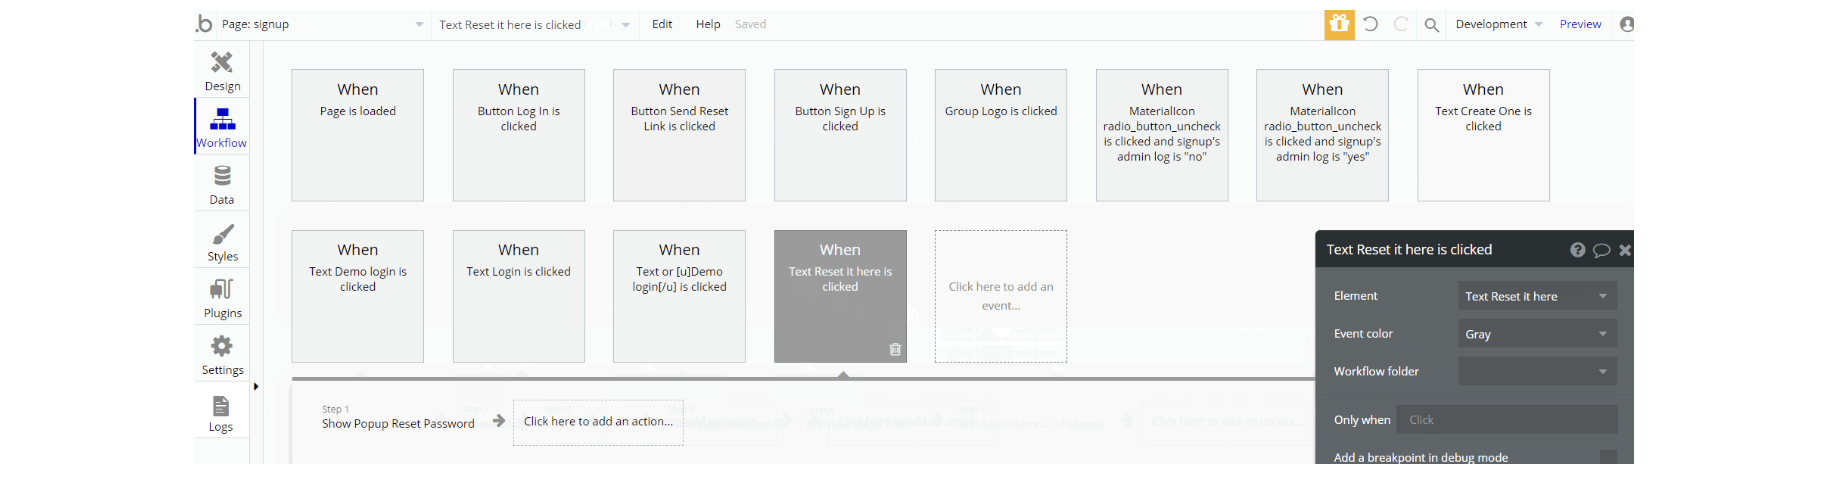Image resolution: width=1830 pixels, height=480 pixels.
Task: Delete the selected event with trash icon
Action: tap(895, 349)
